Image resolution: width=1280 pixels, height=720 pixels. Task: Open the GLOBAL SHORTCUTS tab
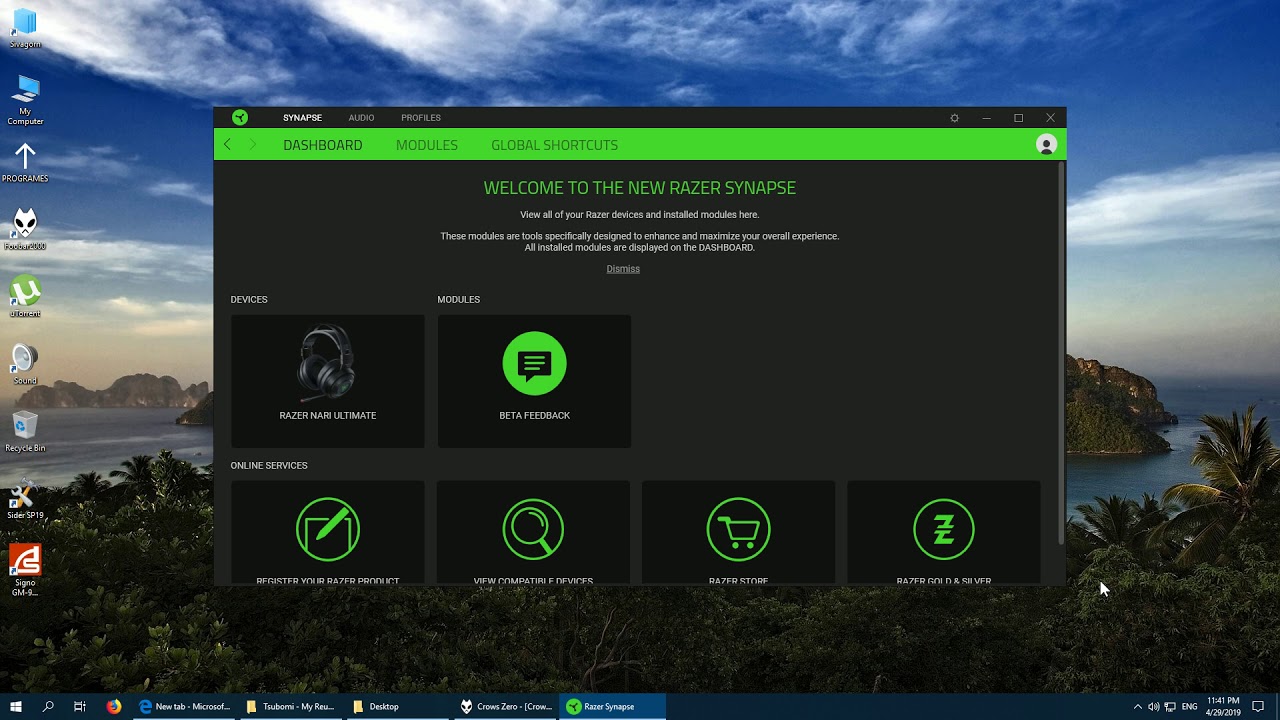(554, 145)
